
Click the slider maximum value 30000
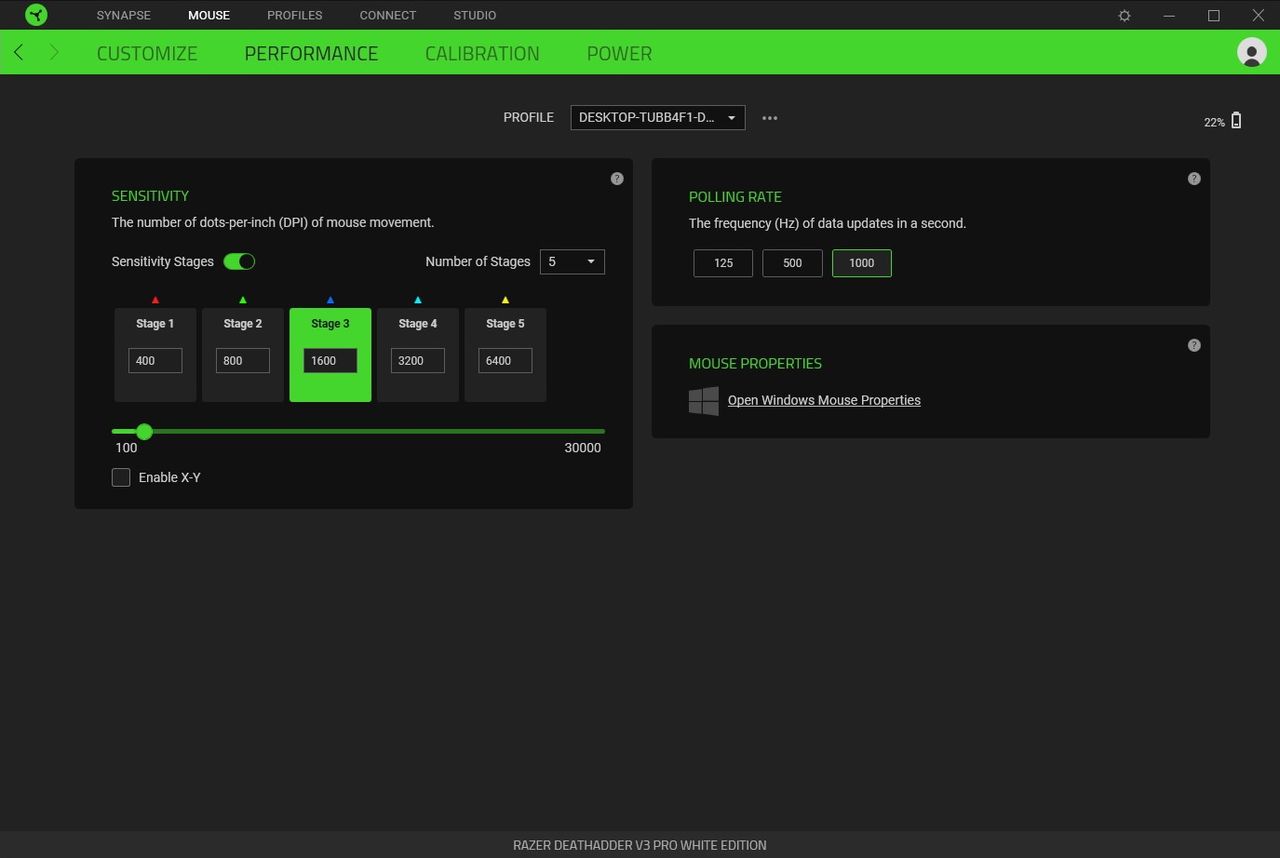tap(583, 448)
